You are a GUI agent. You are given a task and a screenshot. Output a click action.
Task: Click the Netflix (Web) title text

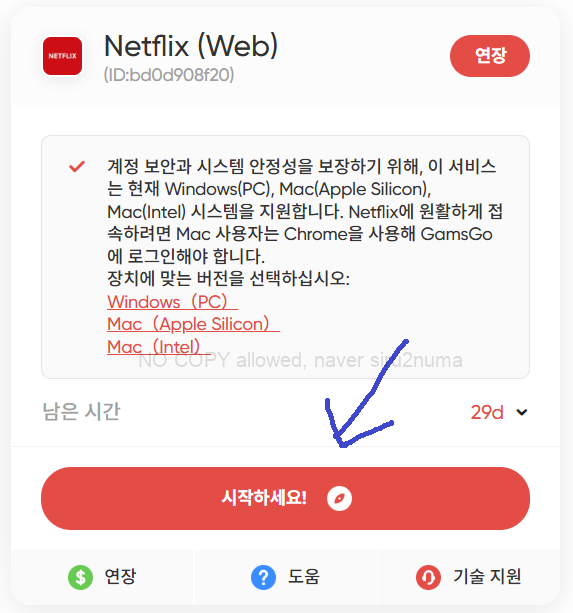pos(191,46)
